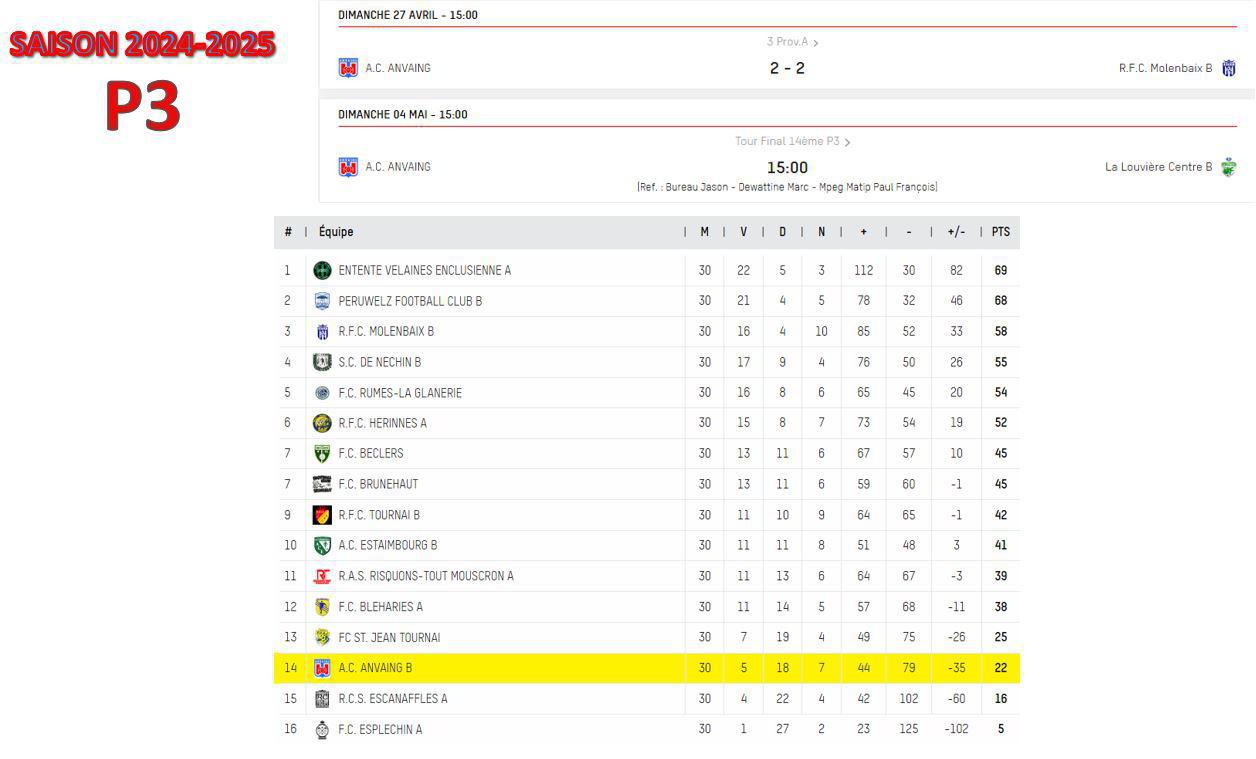Click the Entente Velaines Enclusienne A club logo
Image resolution: width=1256 pixels, height=759 pixels.
tap(322, 270)
